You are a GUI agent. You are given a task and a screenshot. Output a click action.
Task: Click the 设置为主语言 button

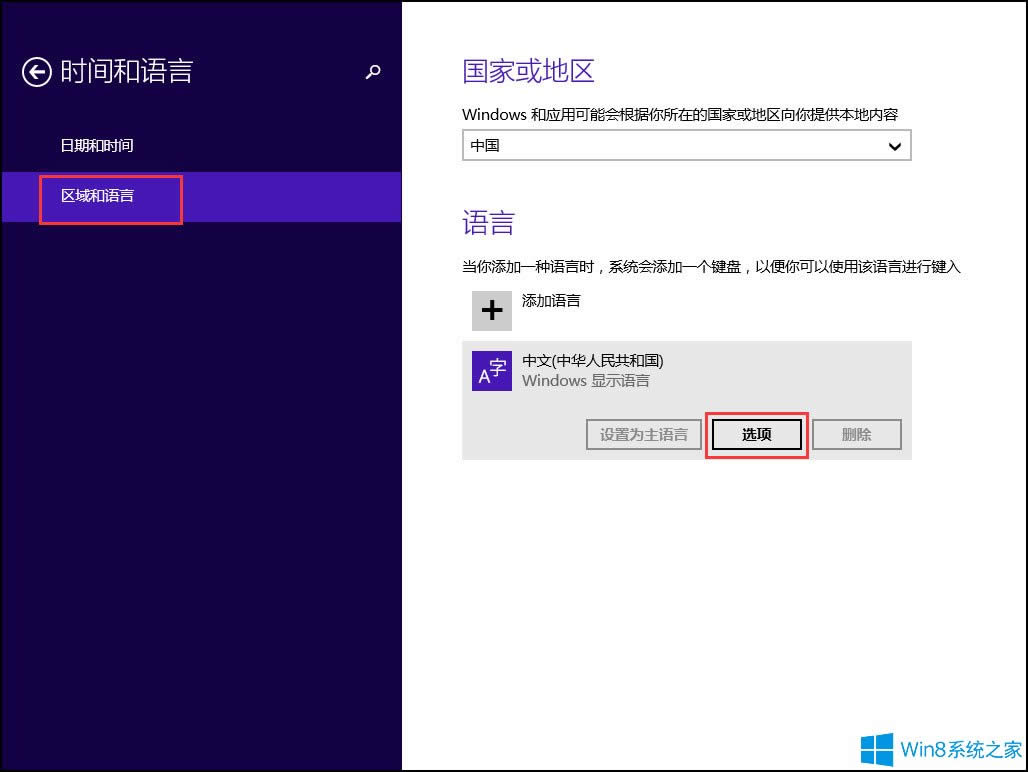click(x=643, y=434)
